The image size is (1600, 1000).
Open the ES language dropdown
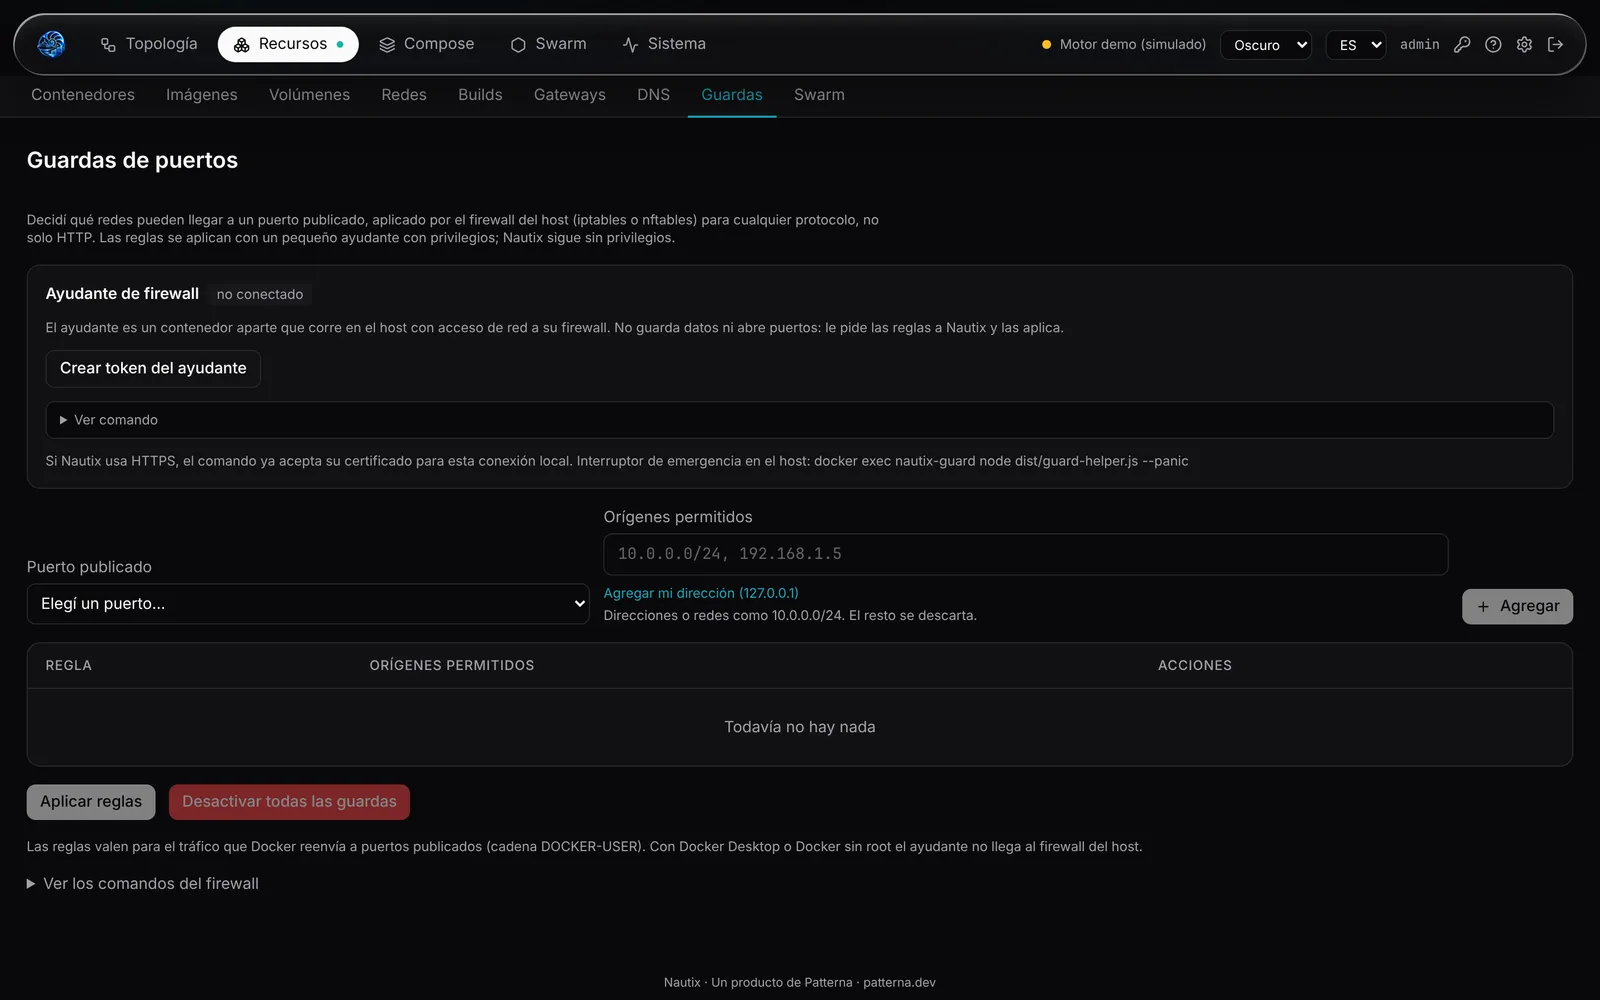pos(1356,45)
